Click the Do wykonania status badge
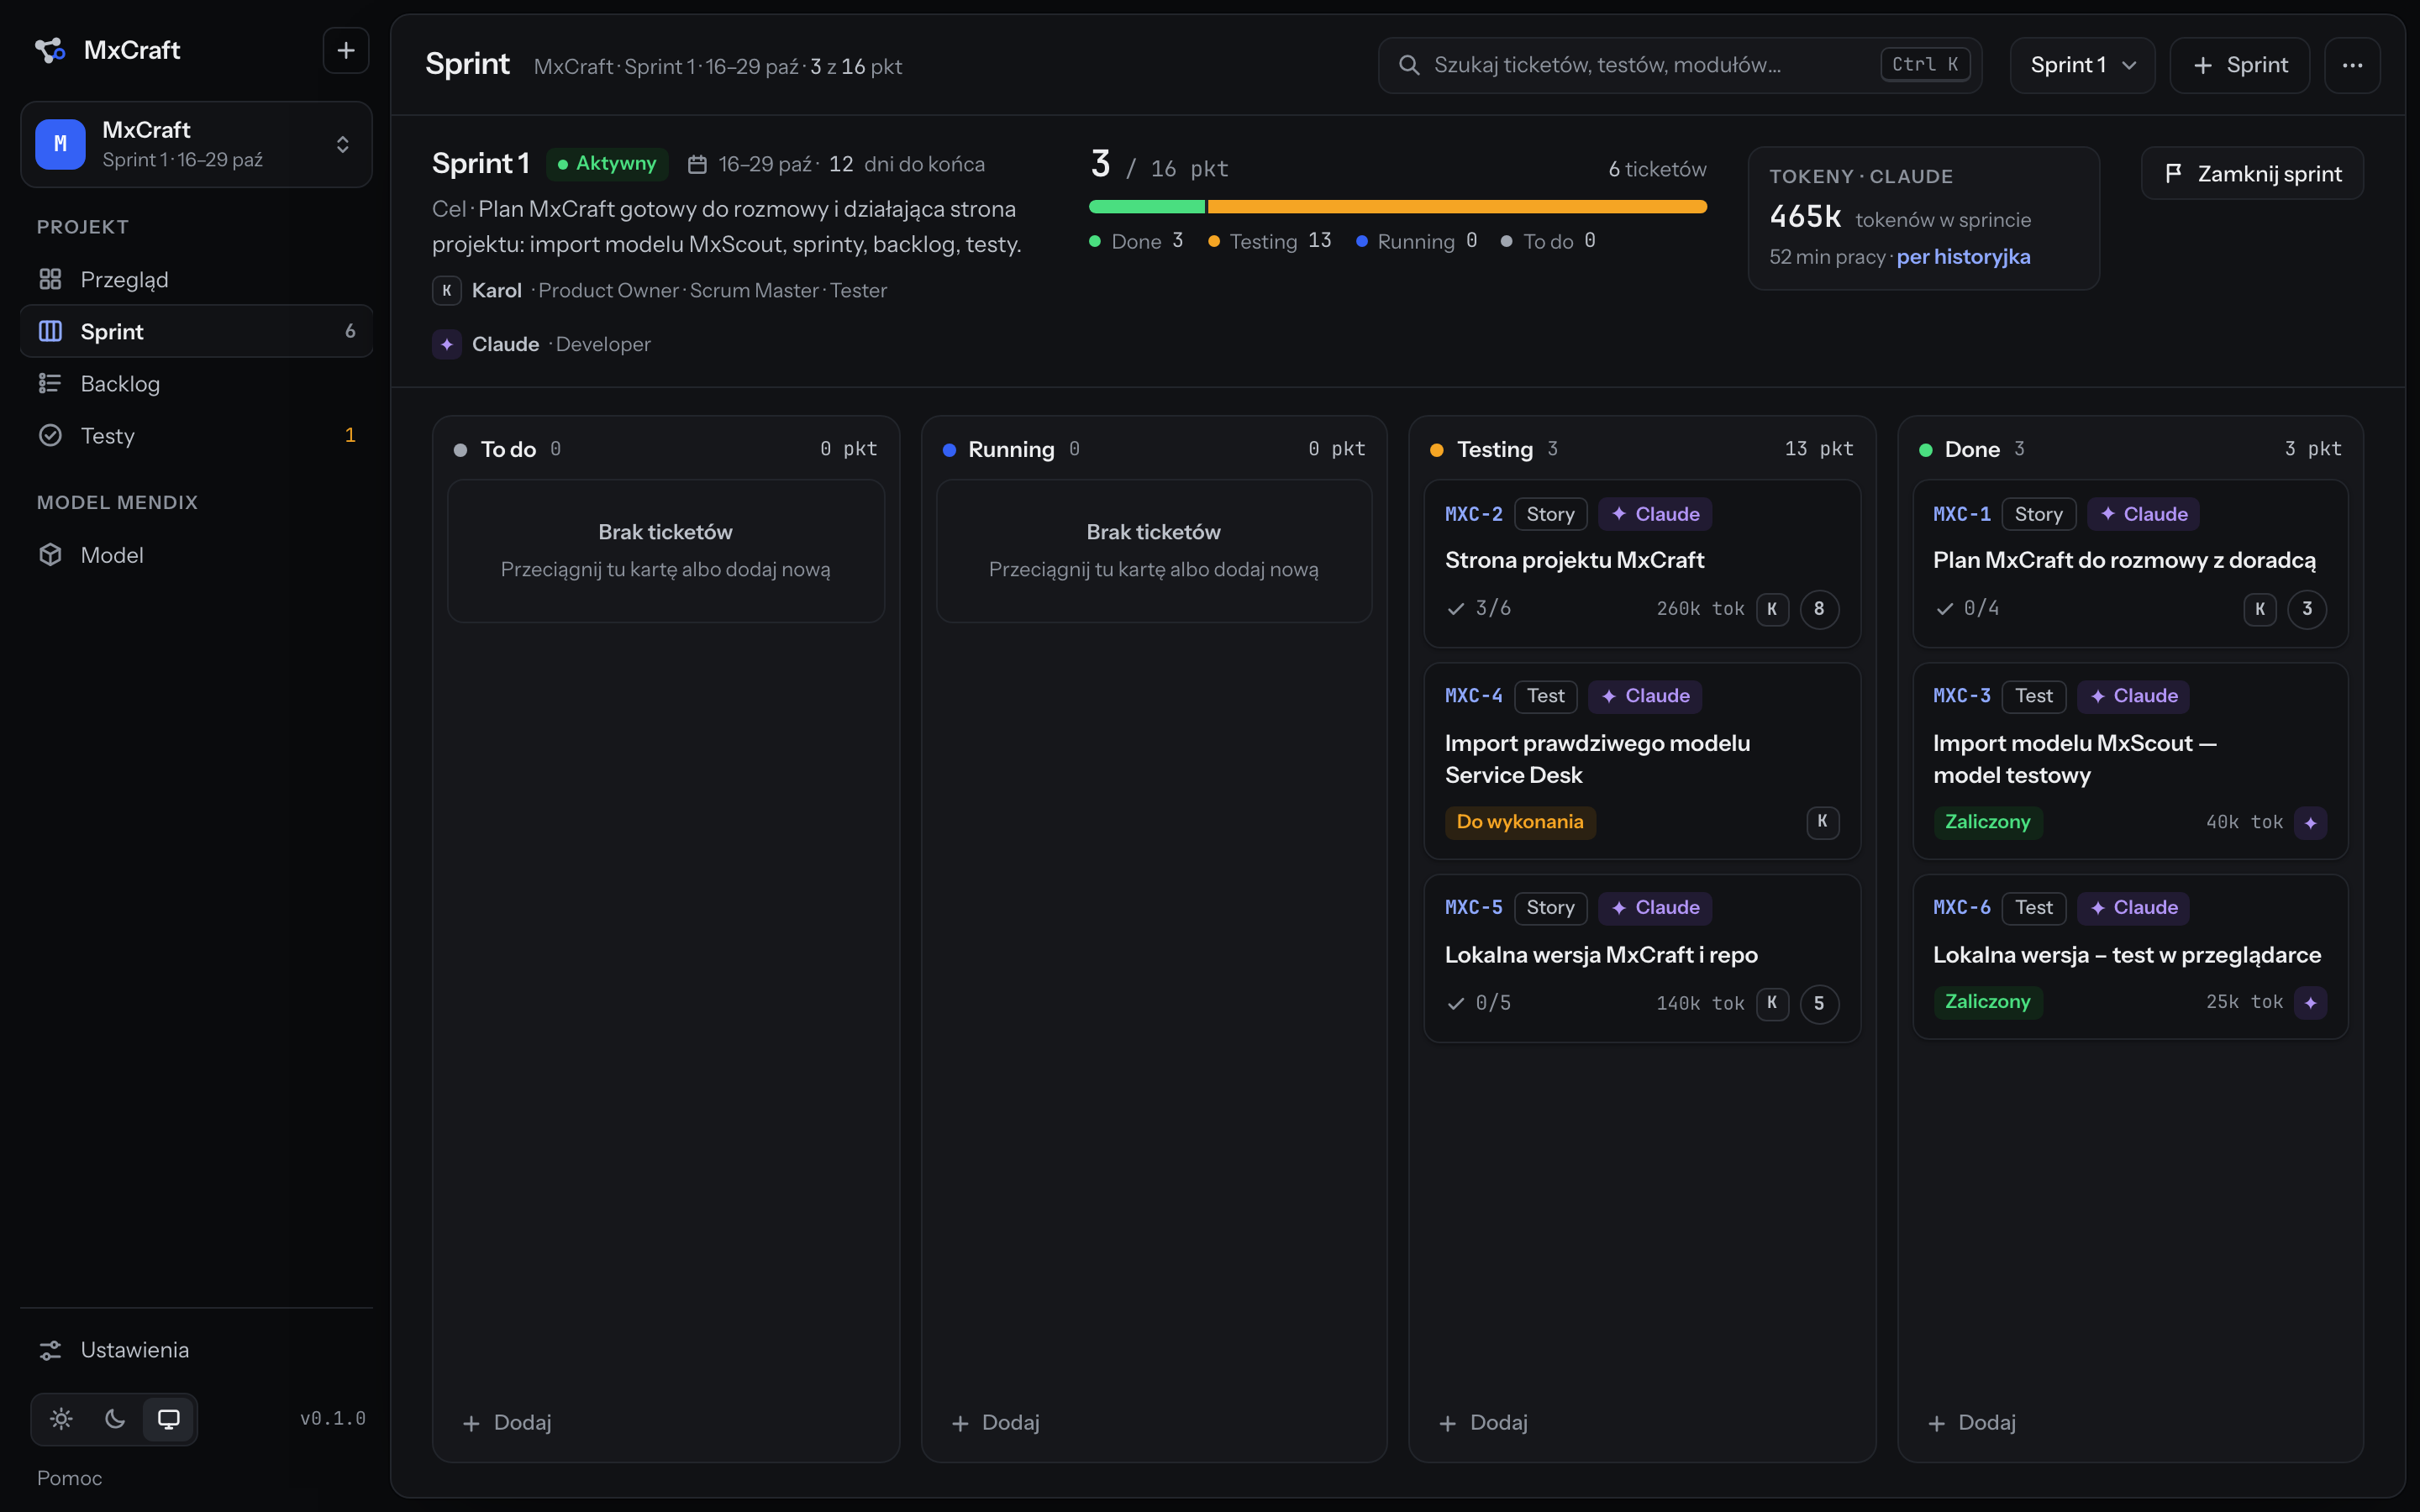Viewport: 2420px width, 1512px height. pos(1520,822)
